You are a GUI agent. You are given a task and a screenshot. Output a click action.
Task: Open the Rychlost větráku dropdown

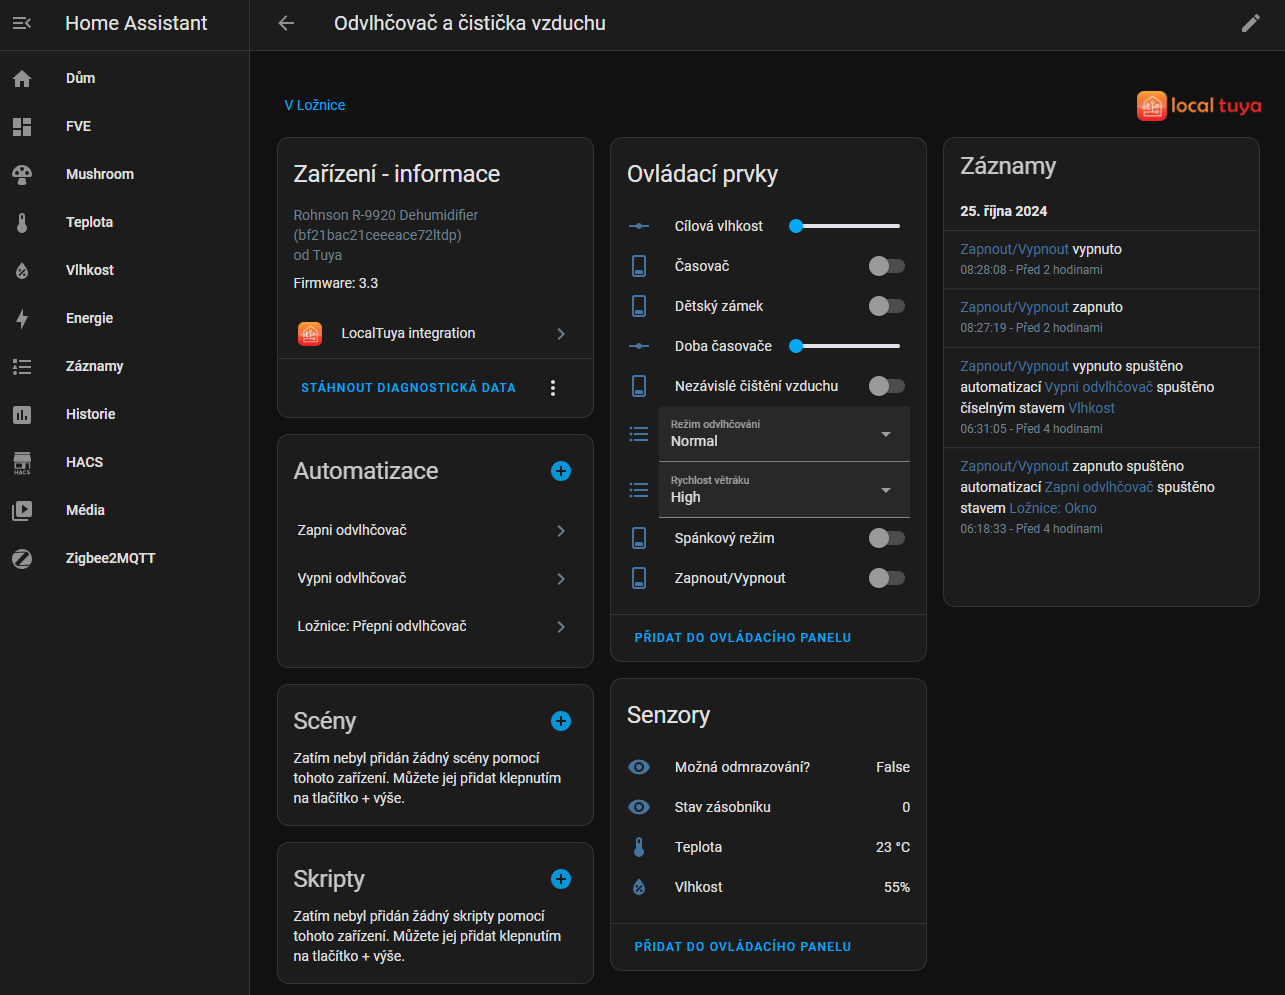pyautogui.click(x=784, y=490)
